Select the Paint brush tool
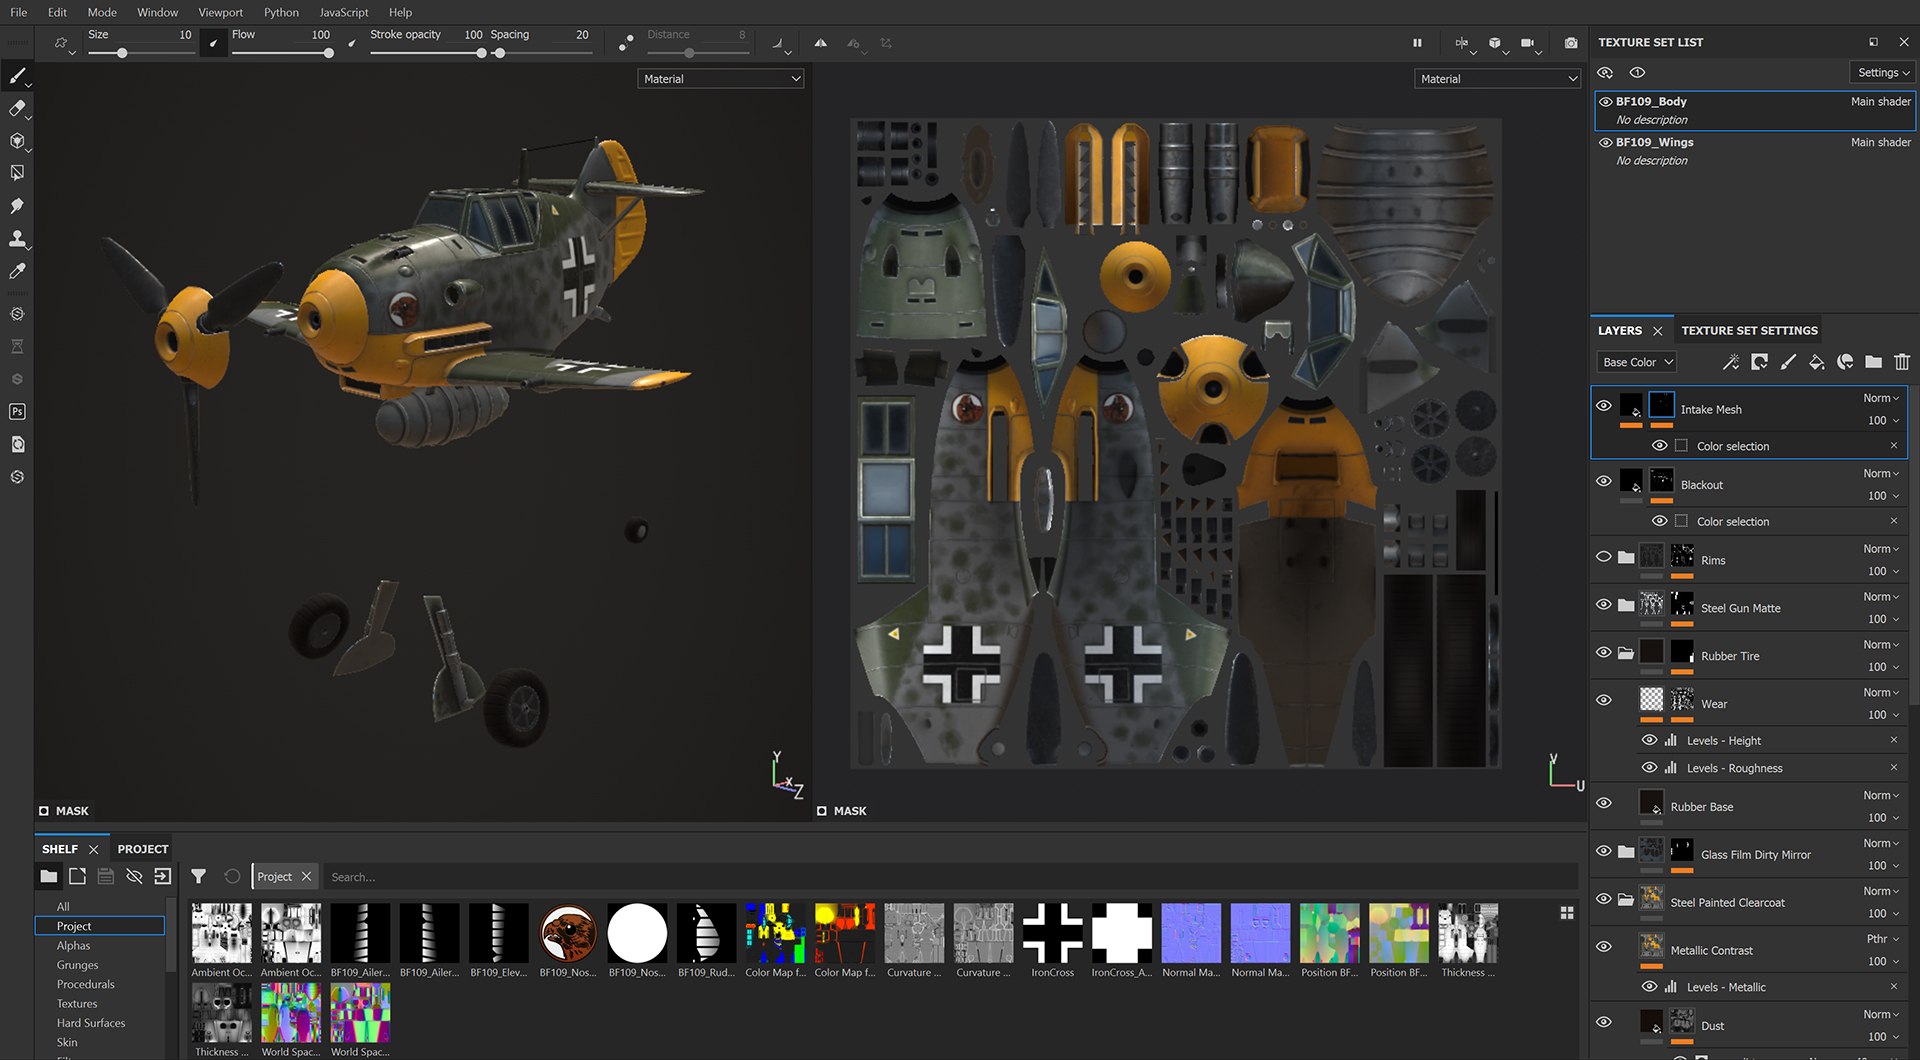 pos(17,76)
